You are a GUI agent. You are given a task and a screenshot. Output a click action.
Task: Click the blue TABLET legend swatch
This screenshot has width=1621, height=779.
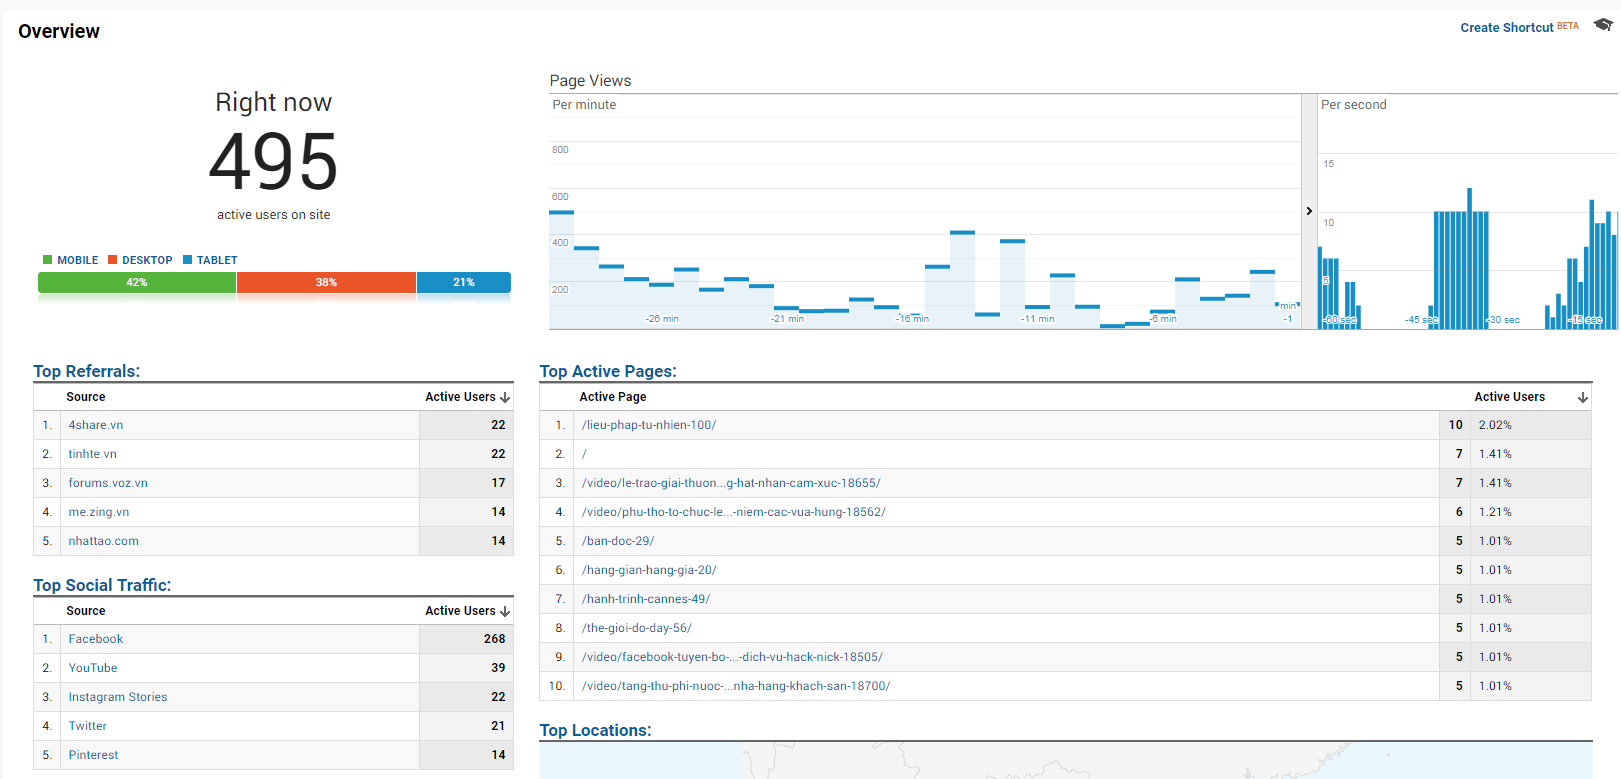[x=187, y=260]
